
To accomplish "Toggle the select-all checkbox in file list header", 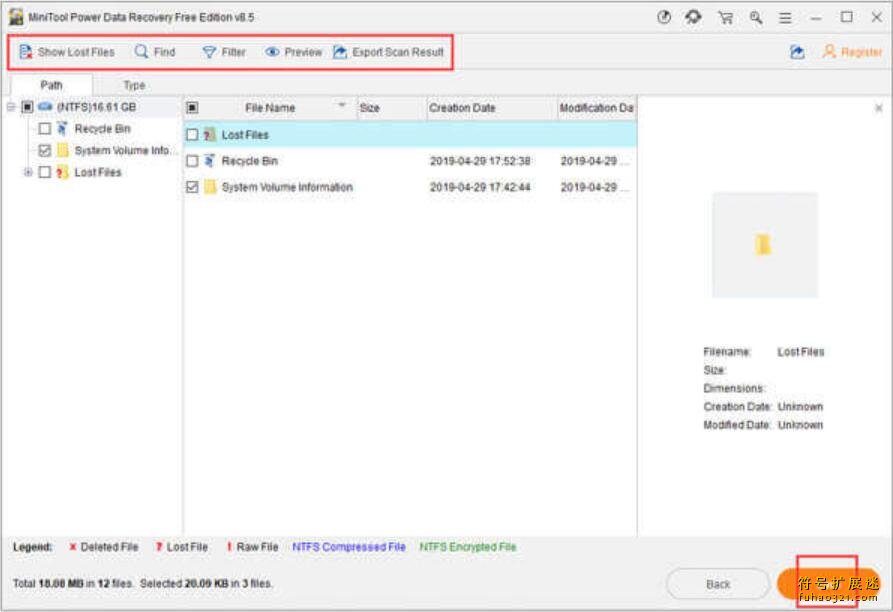I will click(192, 108).
